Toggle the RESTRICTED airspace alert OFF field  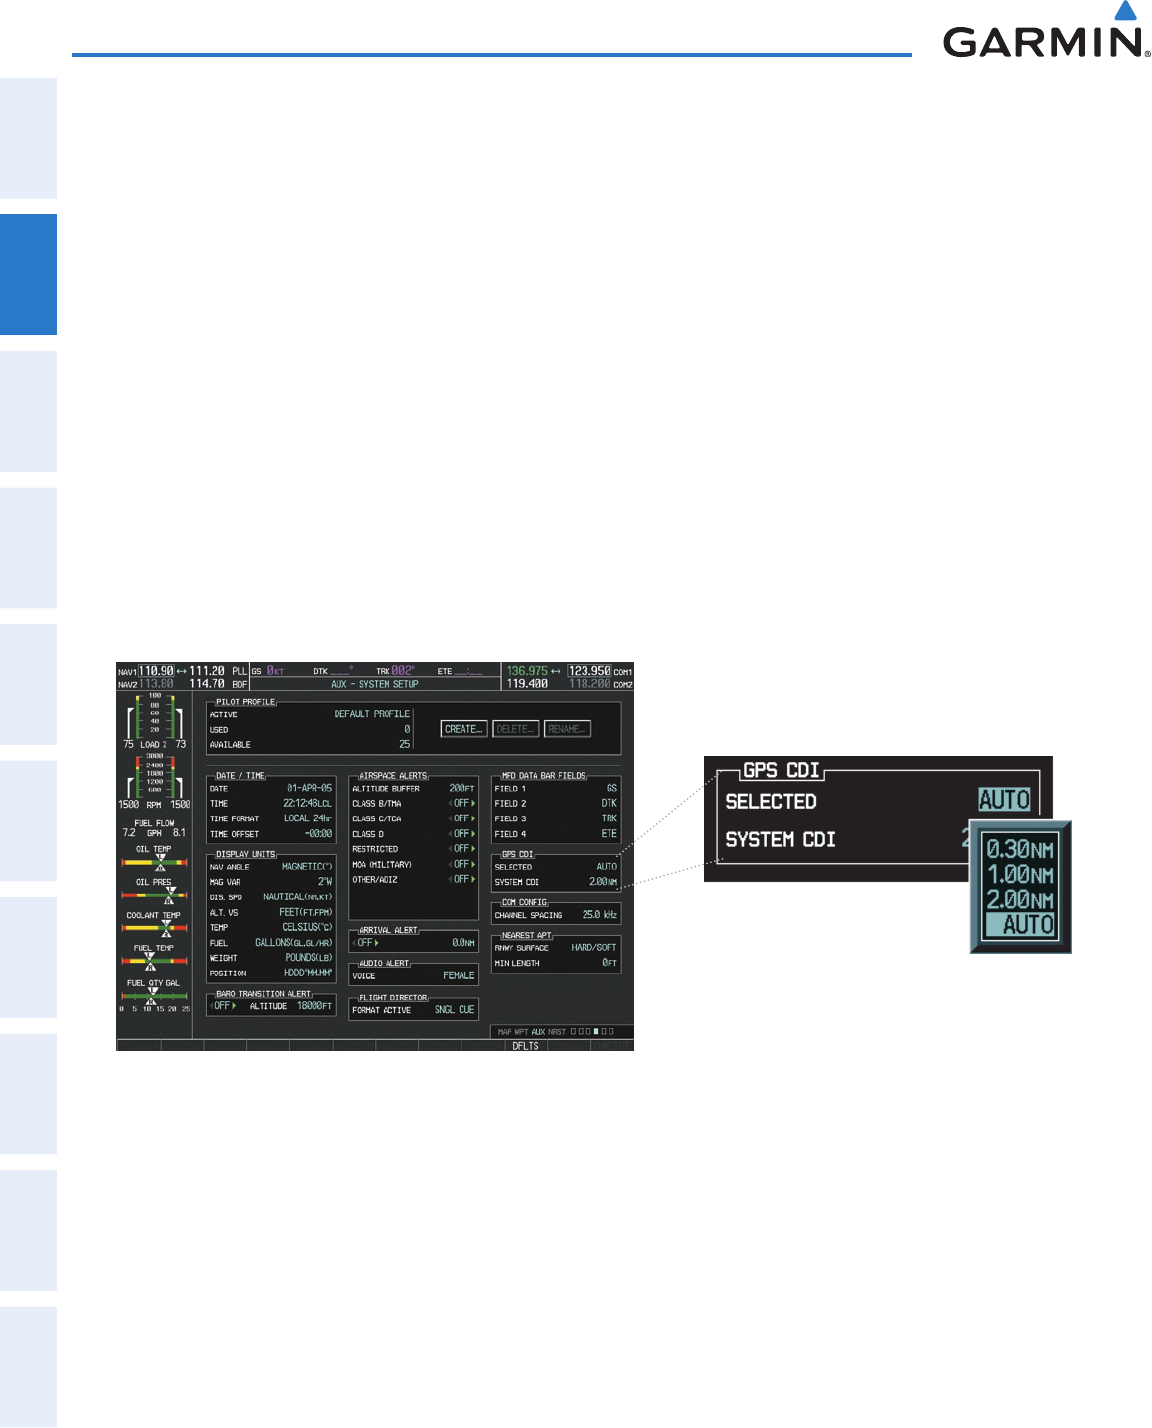tap(461, 848)
